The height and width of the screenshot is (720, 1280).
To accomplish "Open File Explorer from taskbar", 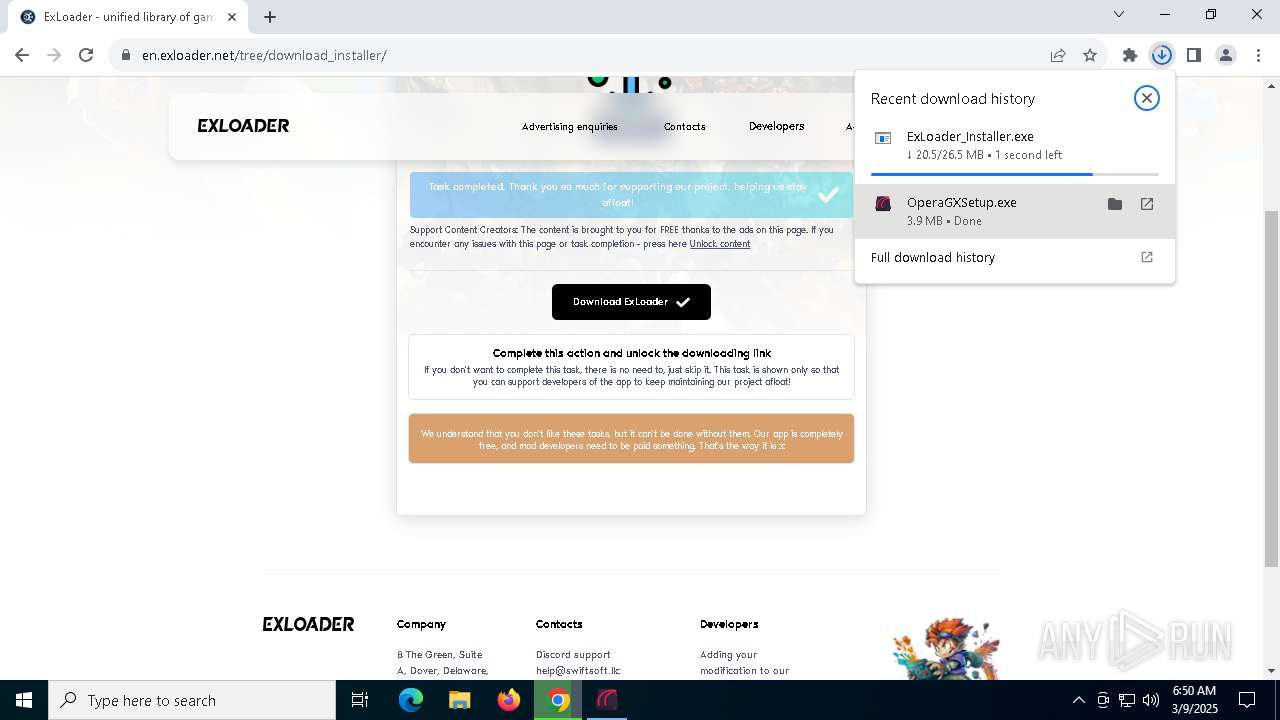I will 459,700.
